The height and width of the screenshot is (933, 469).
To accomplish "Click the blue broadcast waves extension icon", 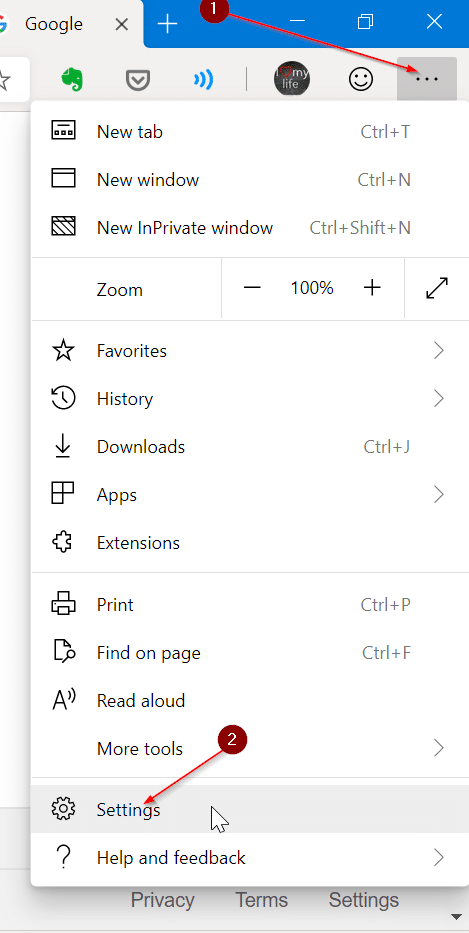I will click(x=204, y=80).
